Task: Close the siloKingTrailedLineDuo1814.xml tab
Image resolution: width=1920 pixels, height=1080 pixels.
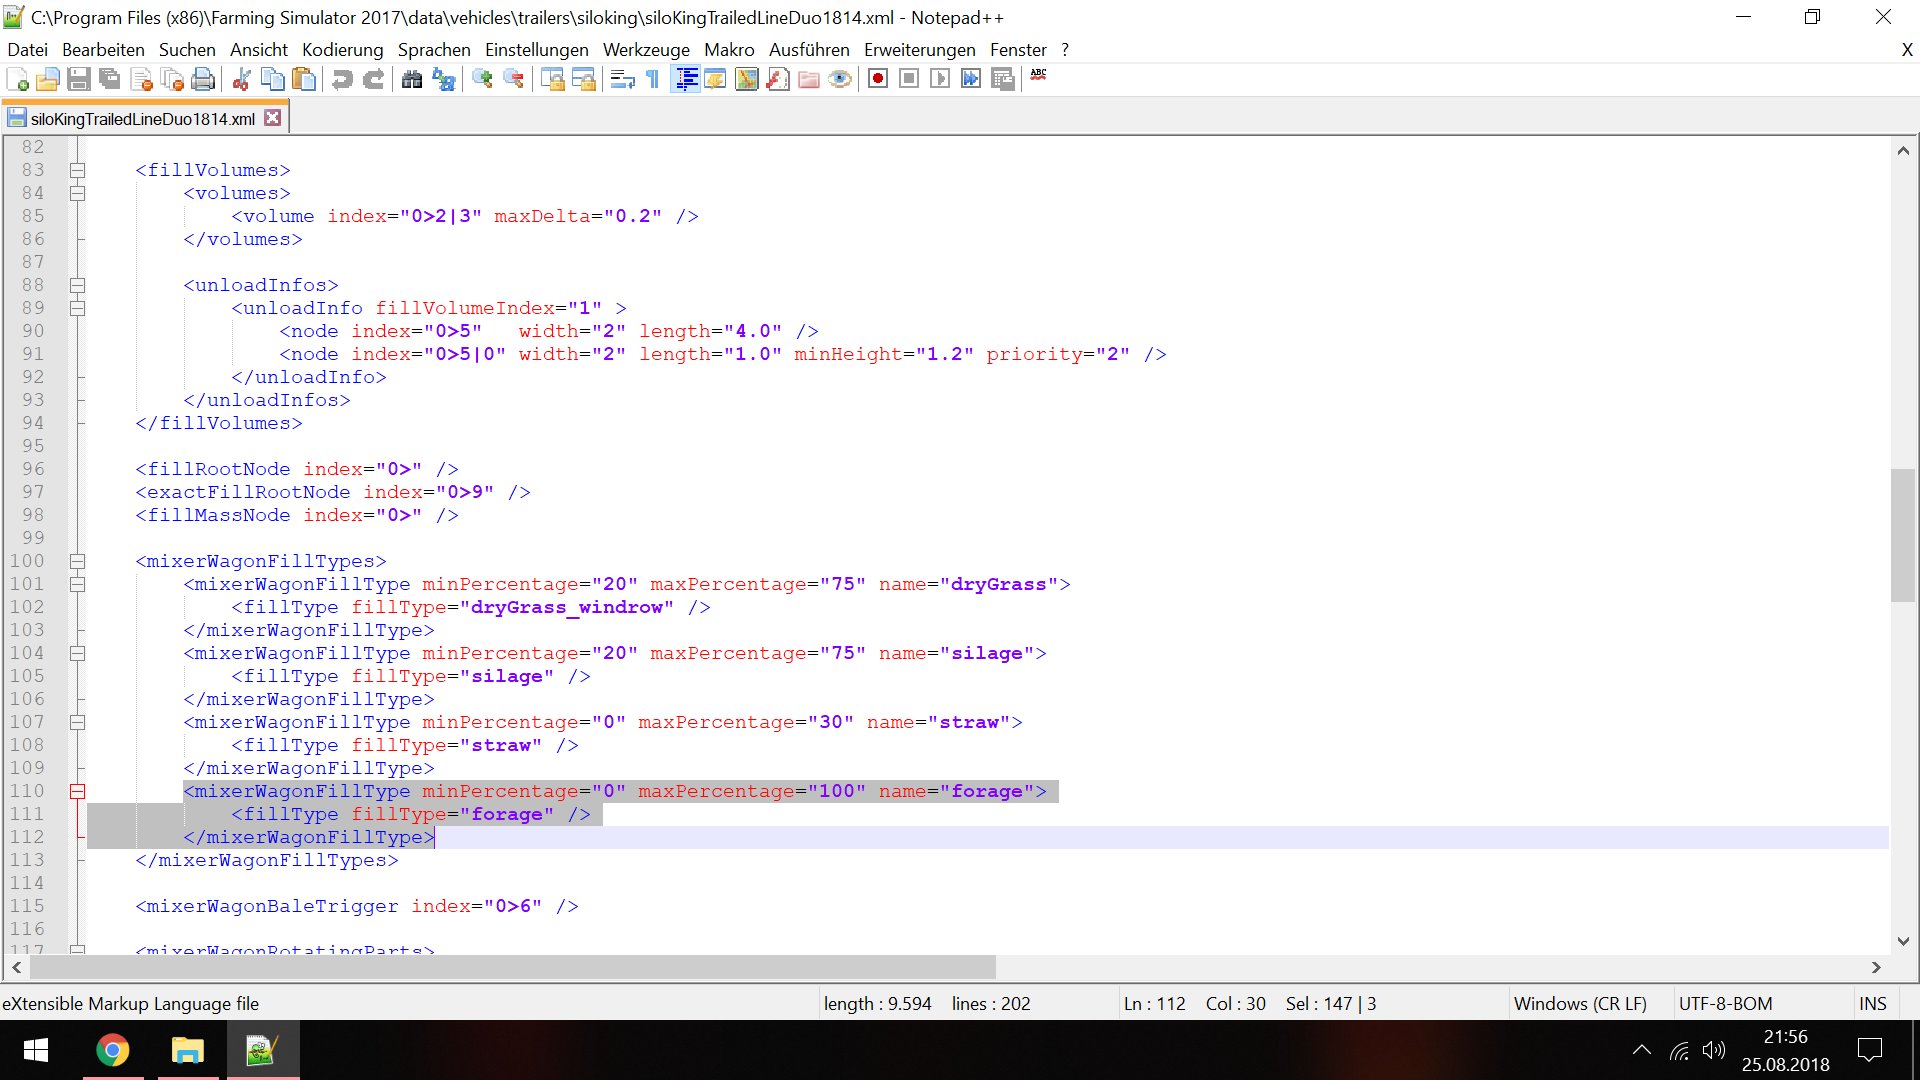Action: pyautogui.click(x=272, y=118)
